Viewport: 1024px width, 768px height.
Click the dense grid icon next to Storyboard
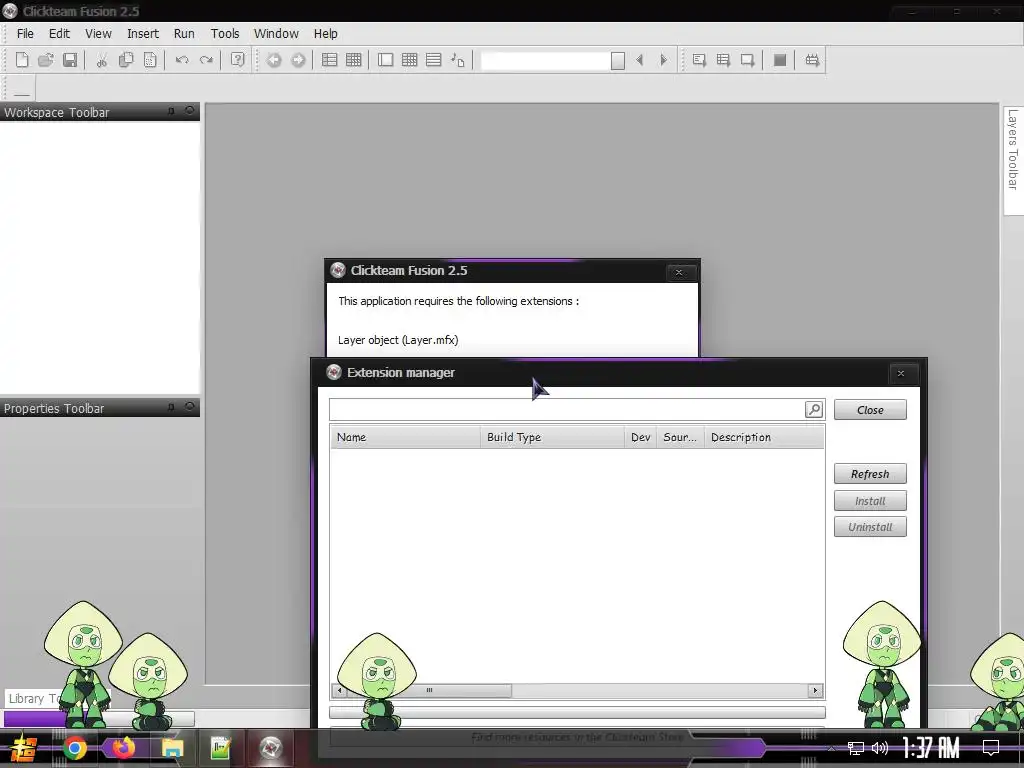pos(354,60)
